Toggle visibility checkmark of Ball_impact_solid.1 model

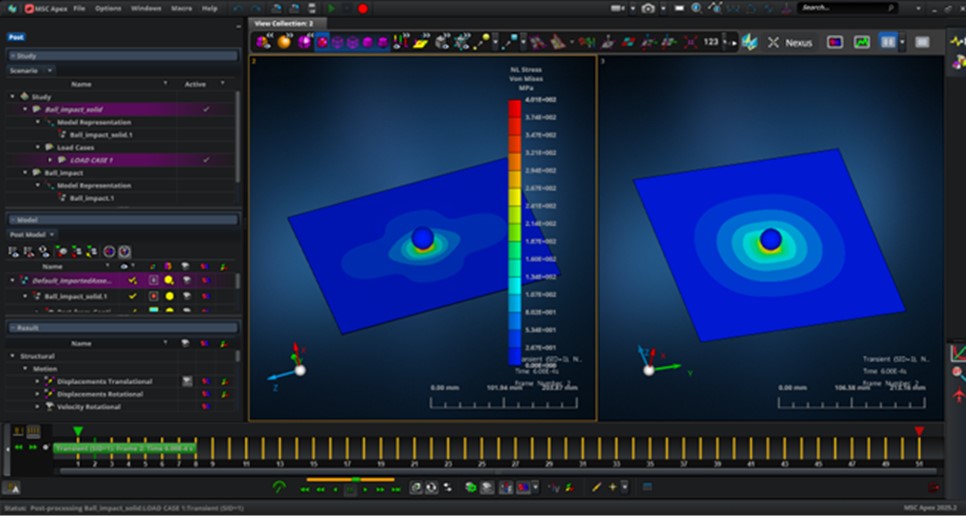click(132, 296)
